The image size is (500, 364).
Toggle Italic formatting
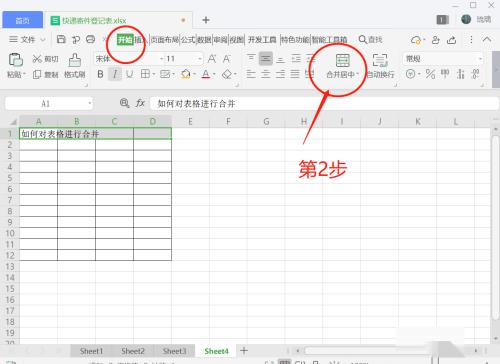coord(115,74)
